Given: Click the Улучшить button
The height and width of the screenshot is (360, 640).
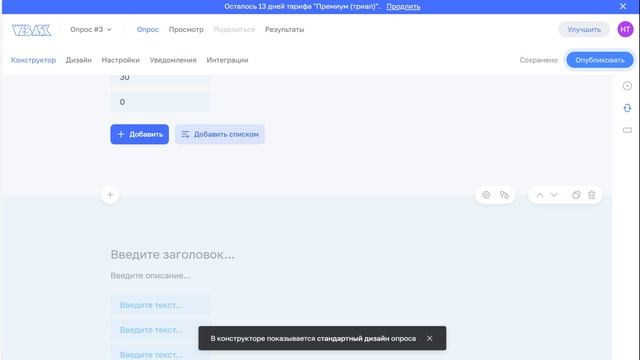Looking at the screenshot, I should tap(584, 29).
